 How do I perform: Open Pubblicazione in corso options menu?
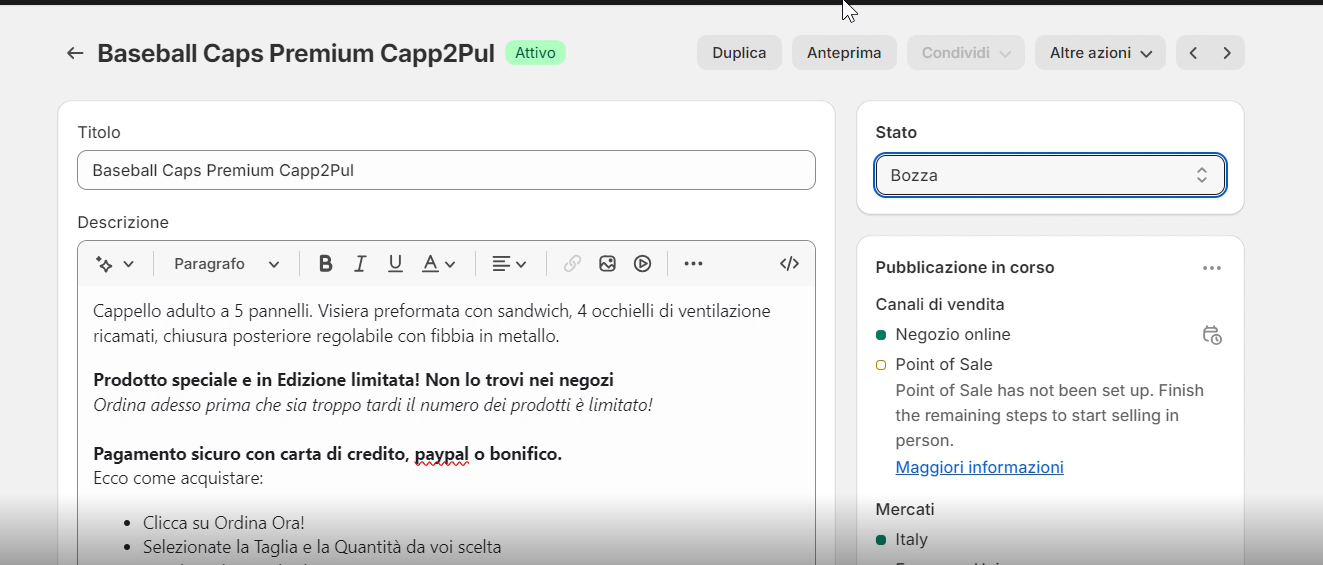click(x=1212, y=268)
